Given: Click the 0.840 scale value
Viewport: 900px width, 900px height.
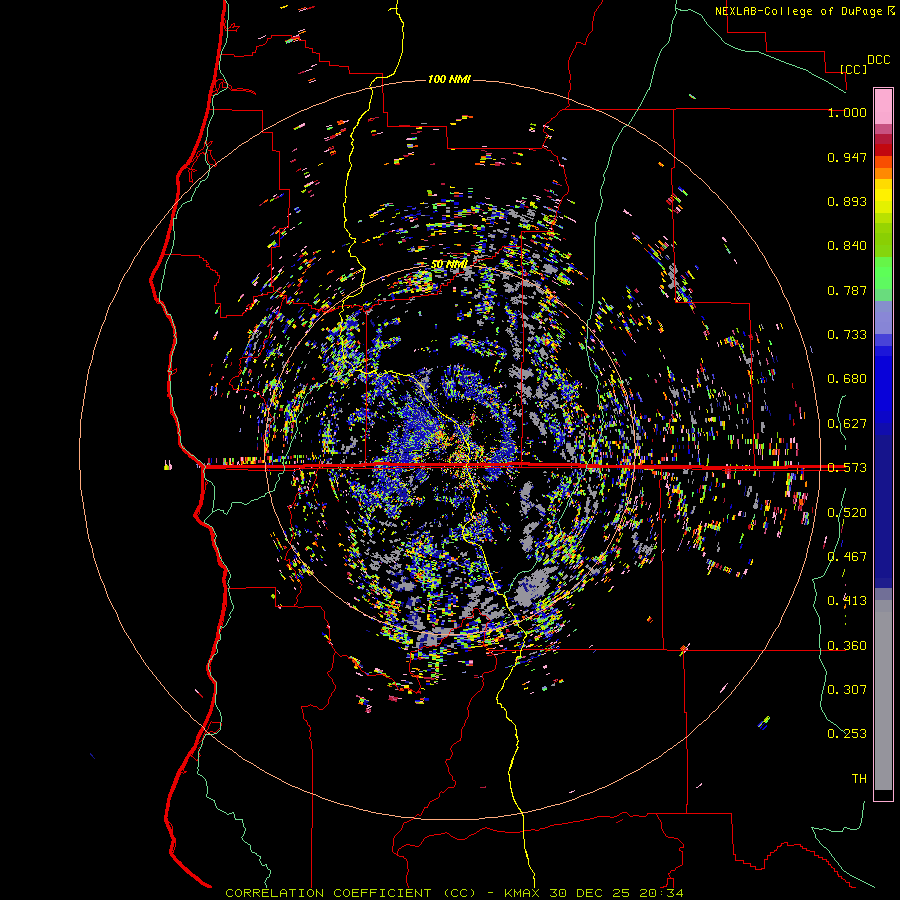Looking at the screenshot, I should [847, 246].
